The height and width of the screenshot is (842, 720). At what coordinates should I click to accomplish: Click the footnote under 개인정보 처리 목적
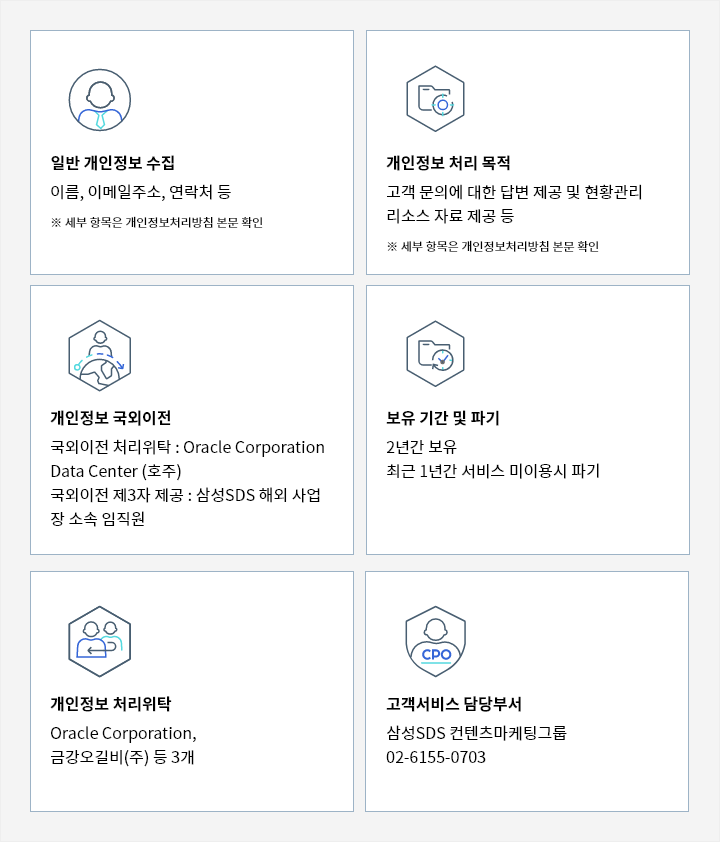pyautogui.click(x=493, y=246)
